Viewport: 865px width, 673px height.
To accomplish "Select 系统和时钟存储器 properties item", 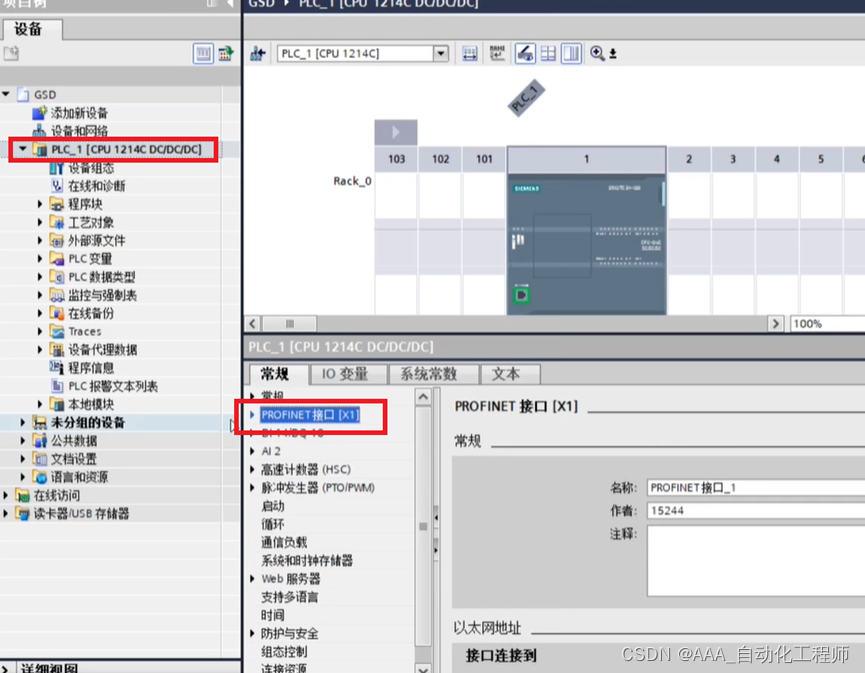I will (307, 560).
